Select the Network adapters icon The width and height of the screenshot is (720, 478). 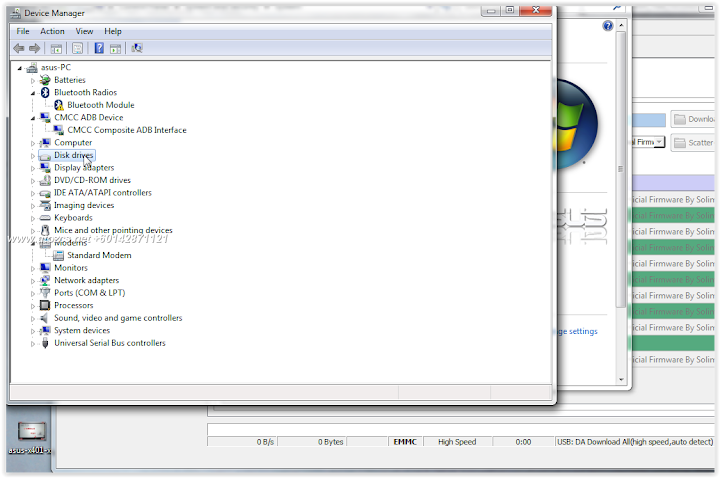45,280
